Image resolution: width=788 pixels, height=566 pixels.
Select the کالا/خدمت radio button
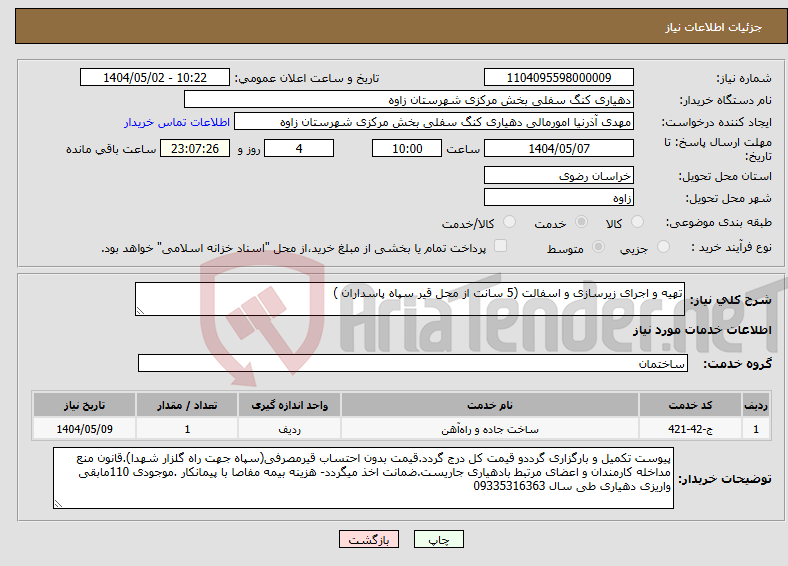[x=509, y=222]
